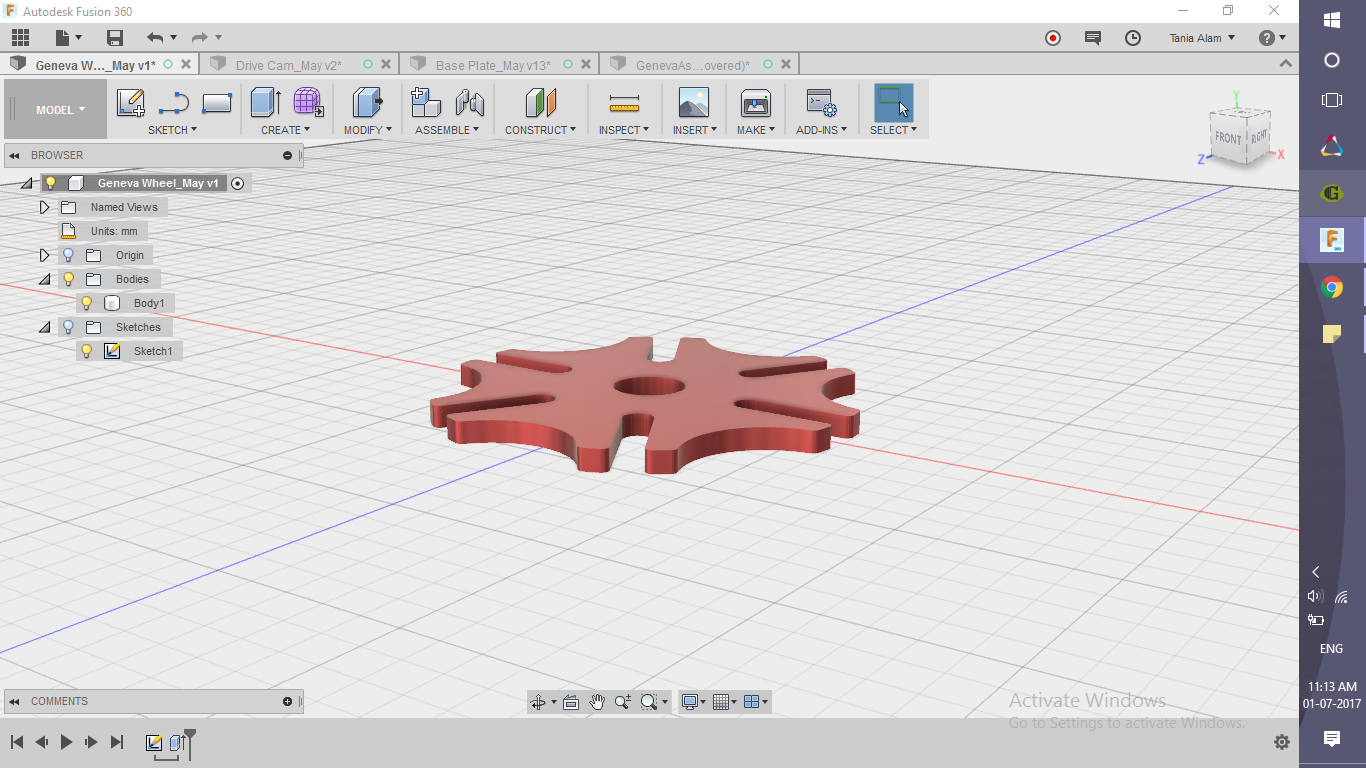Expand the Named Views tree node

[x=44, y=207]
